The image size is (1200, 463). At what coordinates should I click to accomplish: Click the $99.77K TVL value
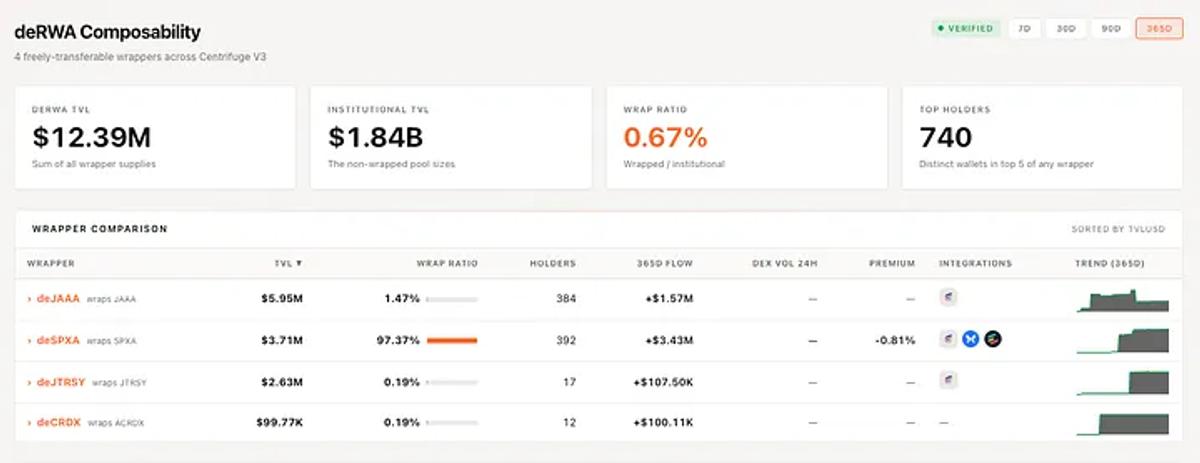279,422
